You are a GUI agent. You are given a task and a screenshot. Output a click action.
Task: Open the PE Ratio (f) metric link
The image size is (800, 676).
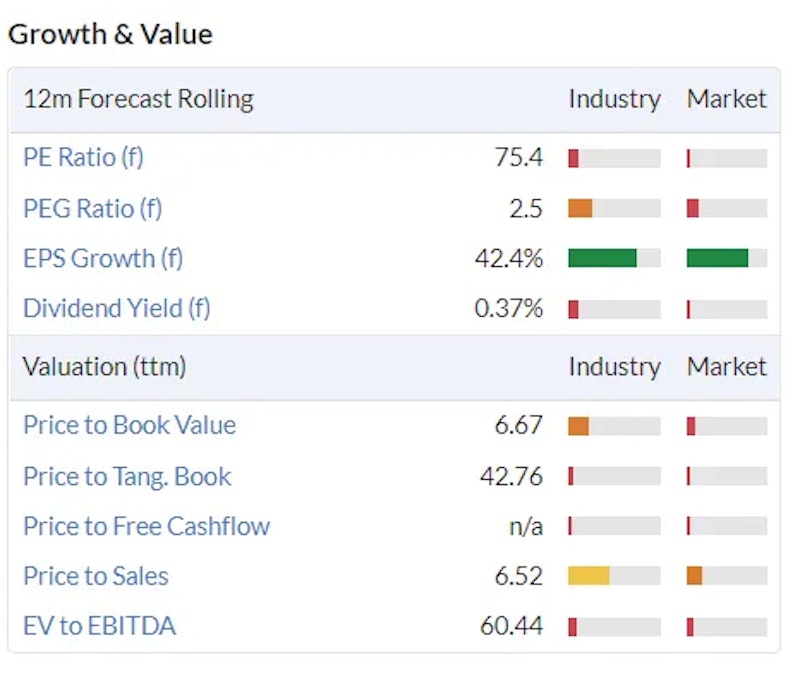click(83, 158)
